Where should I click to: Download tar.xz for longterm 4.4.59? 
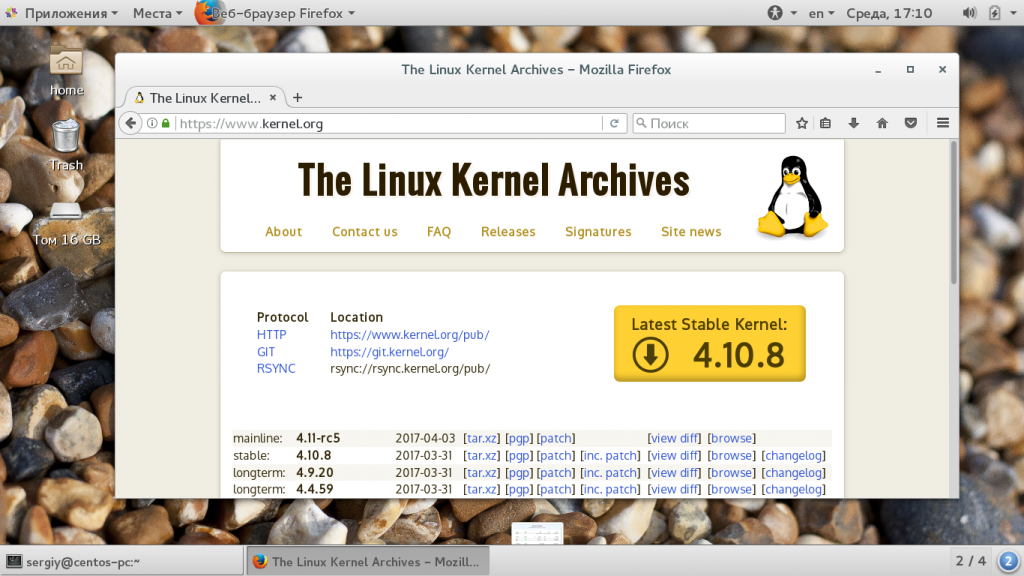pyautogui.click(x=482, y=489)
